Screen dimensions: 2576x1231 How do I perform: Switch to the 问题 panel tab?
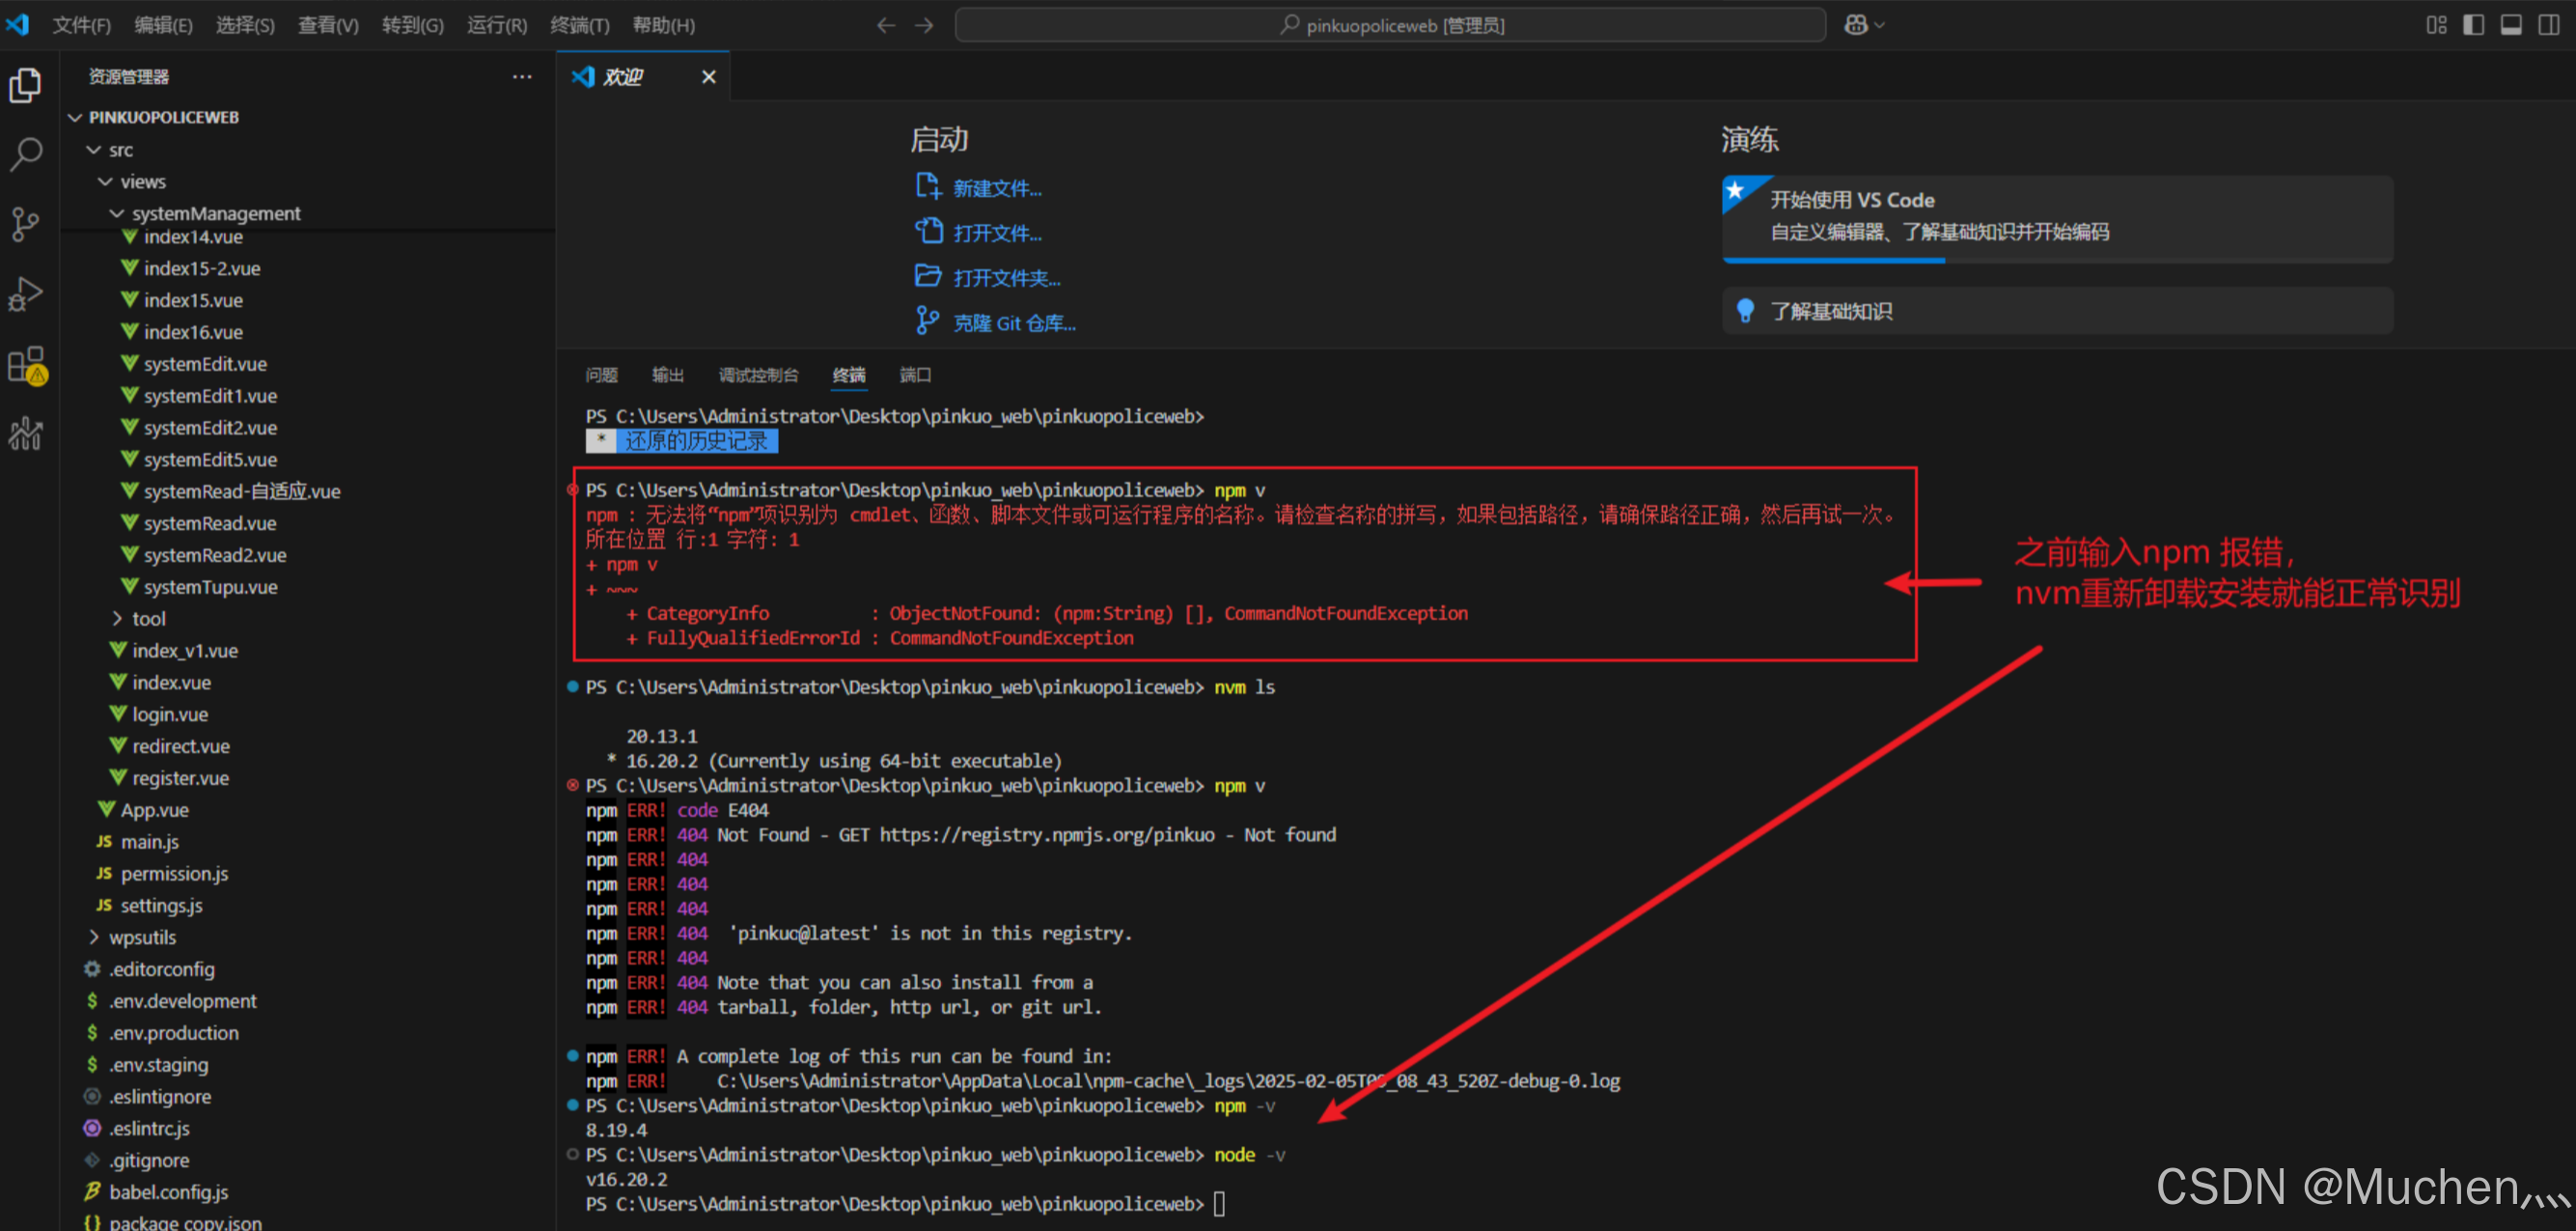(x=601, y=375)
